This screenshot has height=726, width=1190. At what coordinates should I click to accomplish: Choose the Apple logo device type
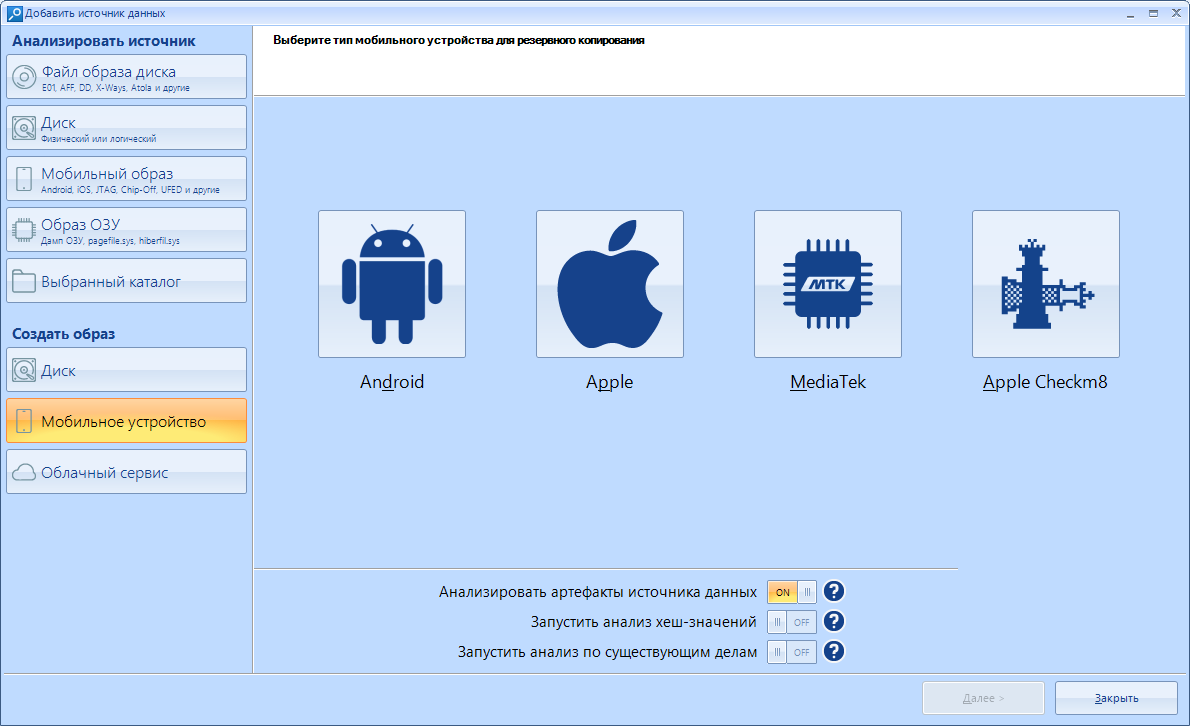[609, 284]
